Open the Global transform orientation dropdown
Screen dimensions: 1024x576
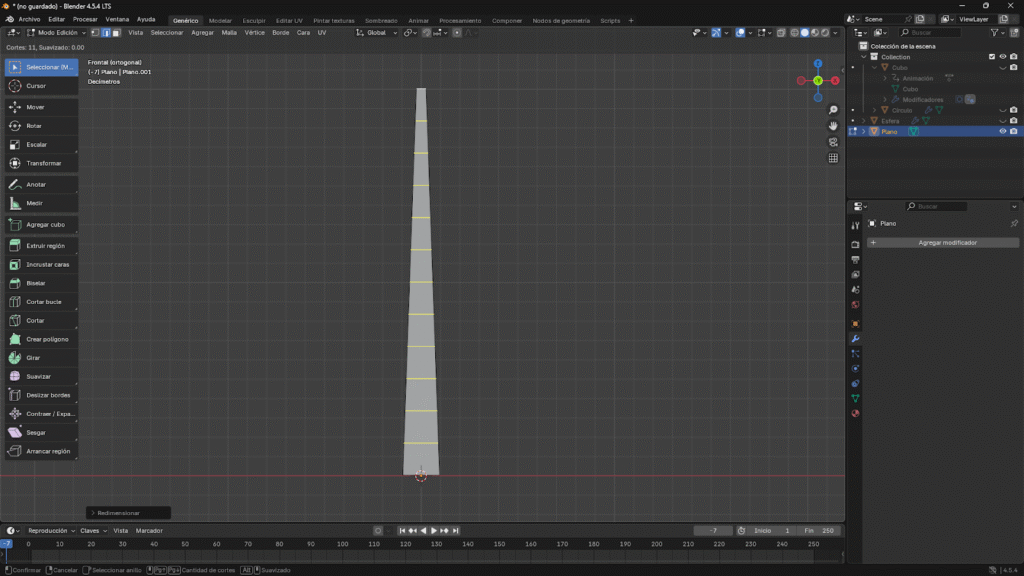[x=377, y=33]
